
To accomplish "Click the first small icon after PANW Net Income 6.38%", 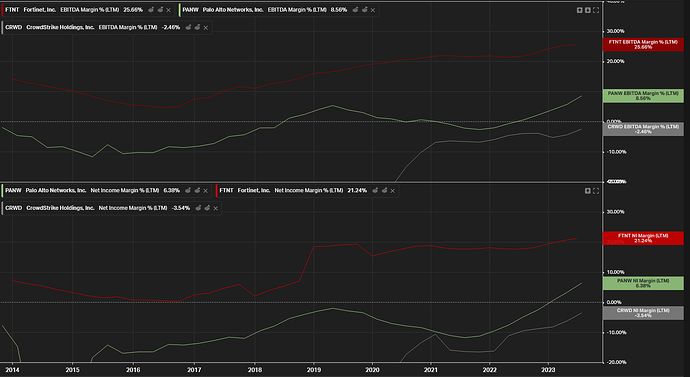I will click(x=188, y=190).
